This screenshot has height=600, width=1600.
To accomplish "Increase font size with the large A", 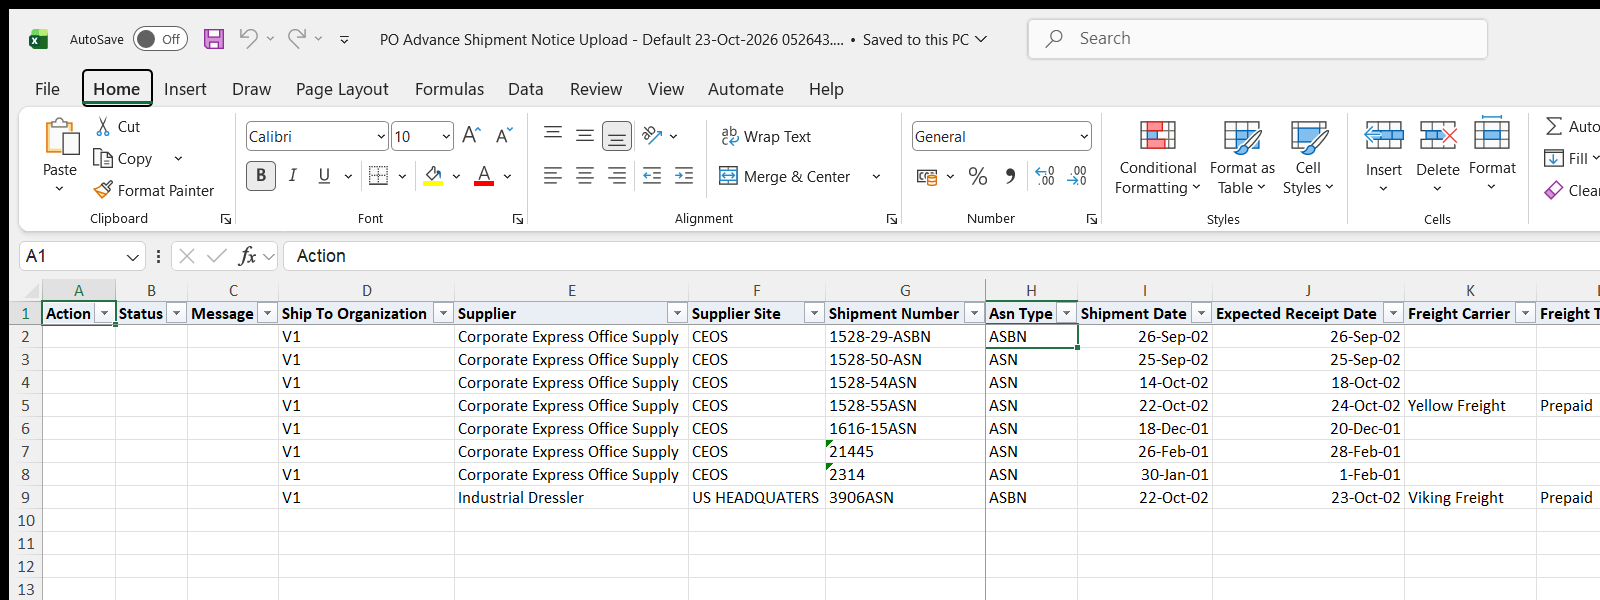I will point(472,135).
